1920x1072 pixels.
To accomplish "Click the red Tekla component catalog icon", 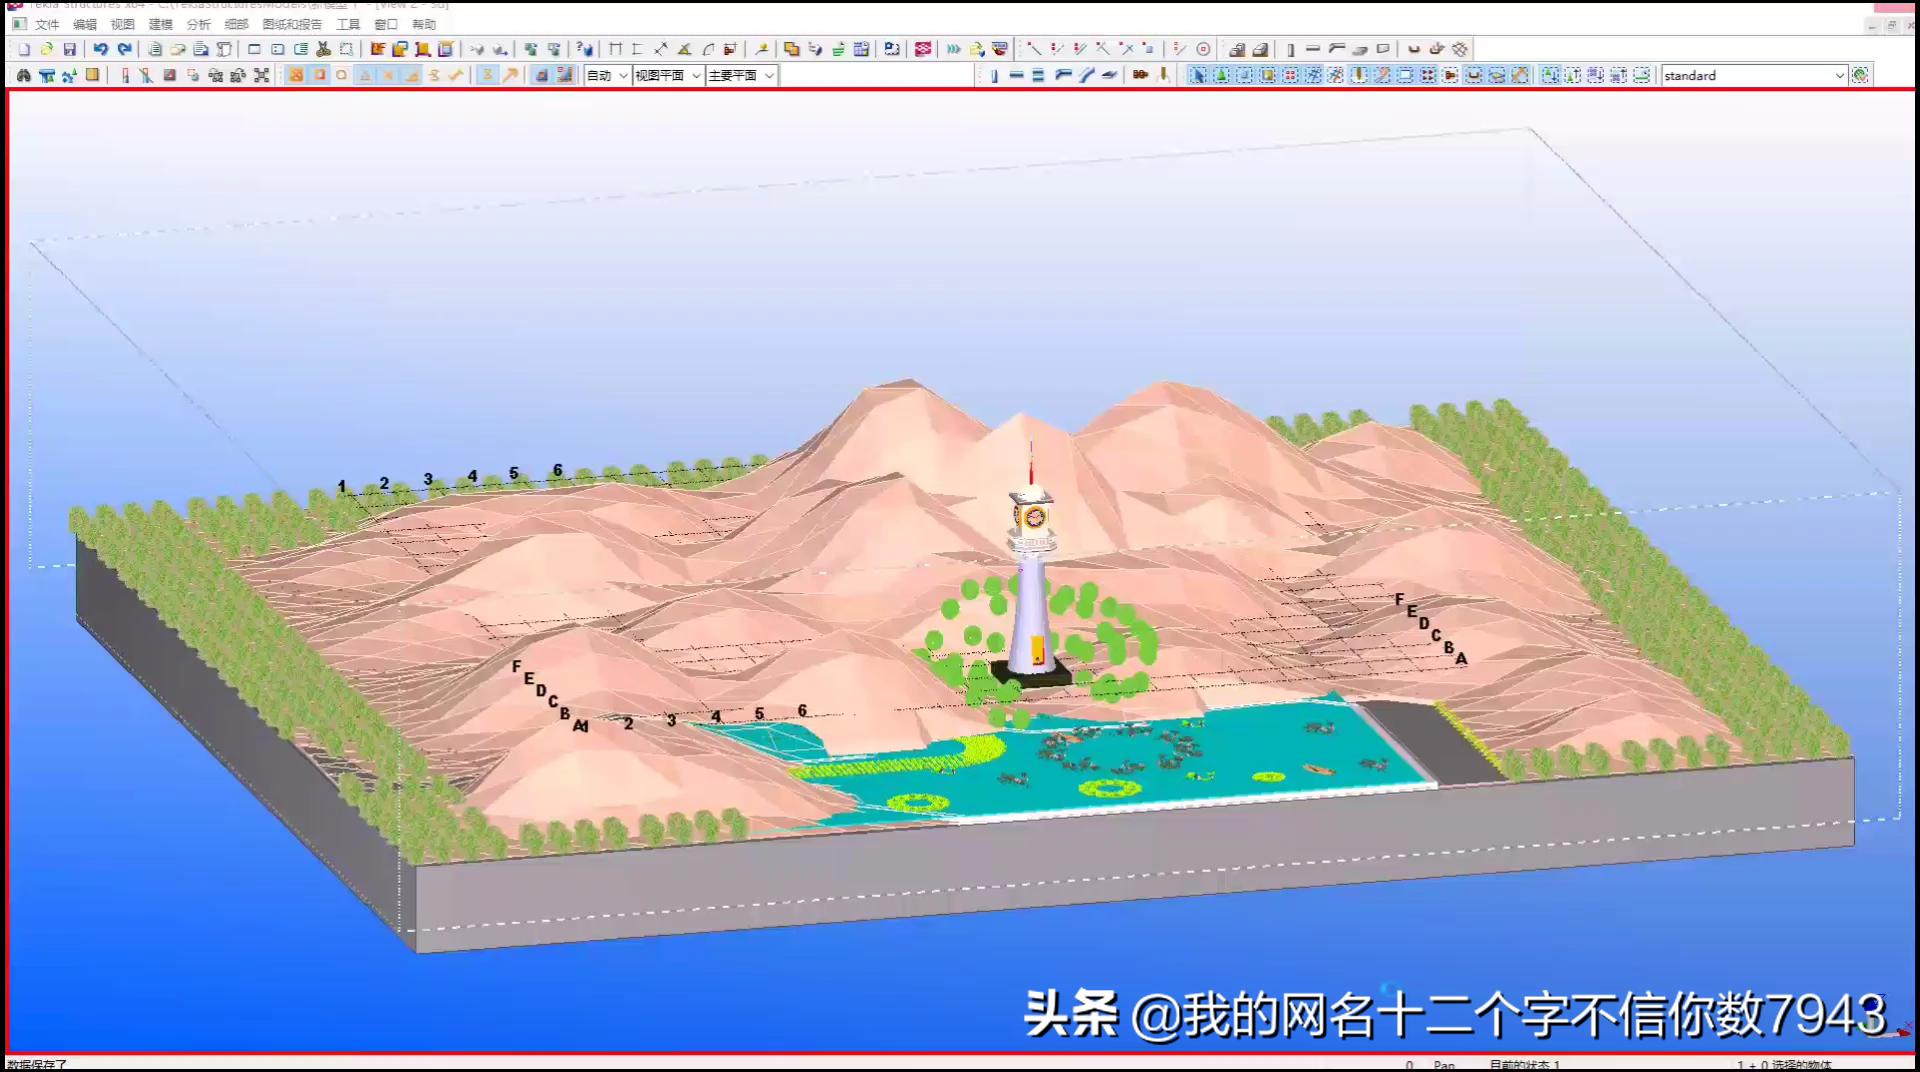I will tap(922, 48).
